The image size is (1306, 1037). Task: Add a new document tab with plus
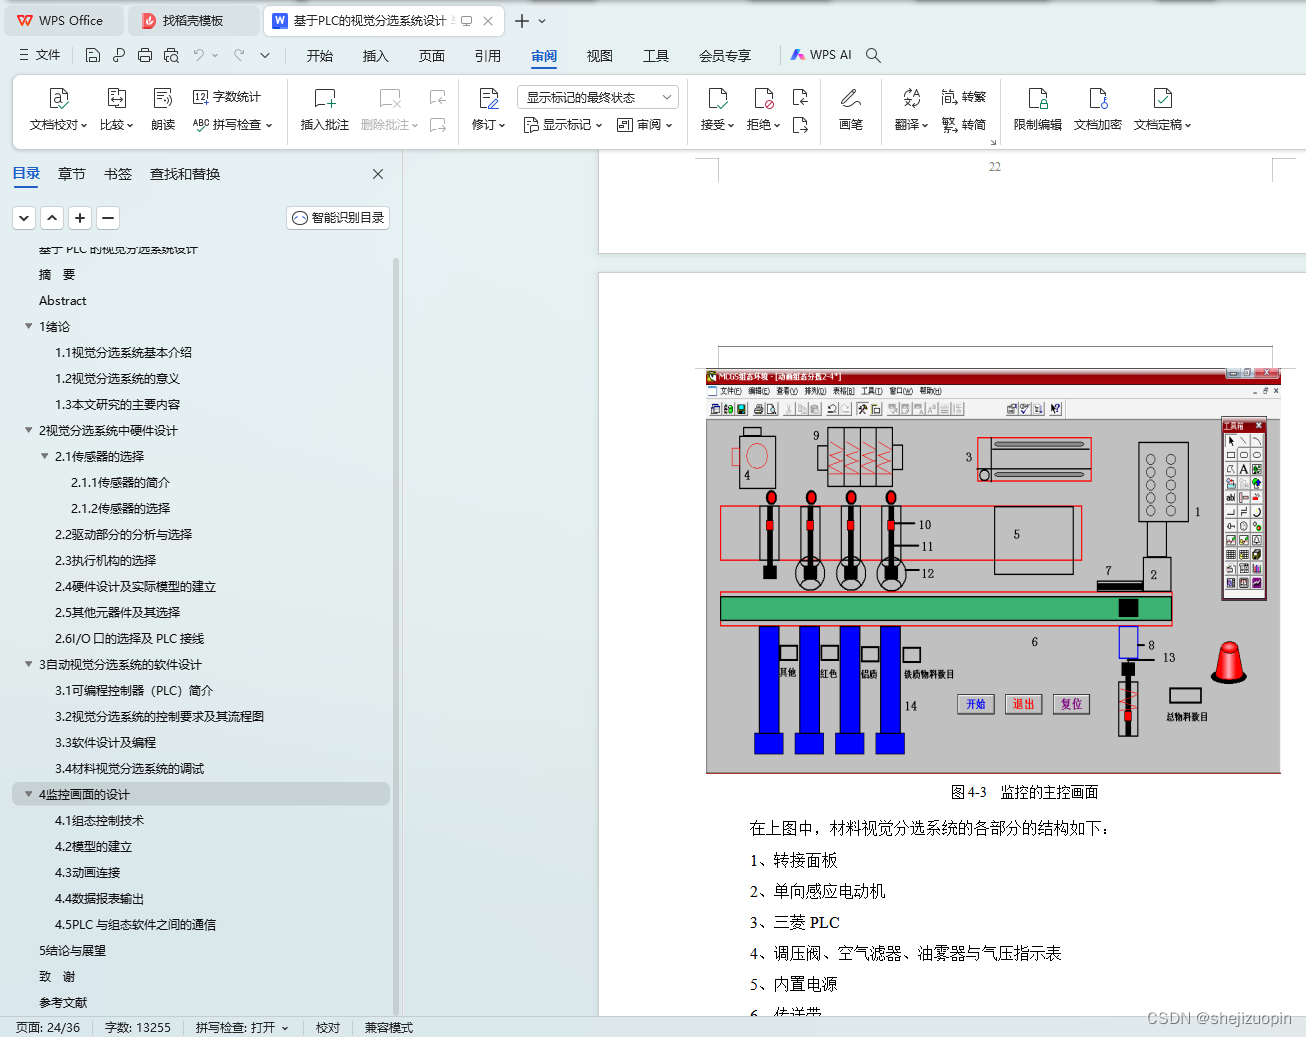[521, 20]
